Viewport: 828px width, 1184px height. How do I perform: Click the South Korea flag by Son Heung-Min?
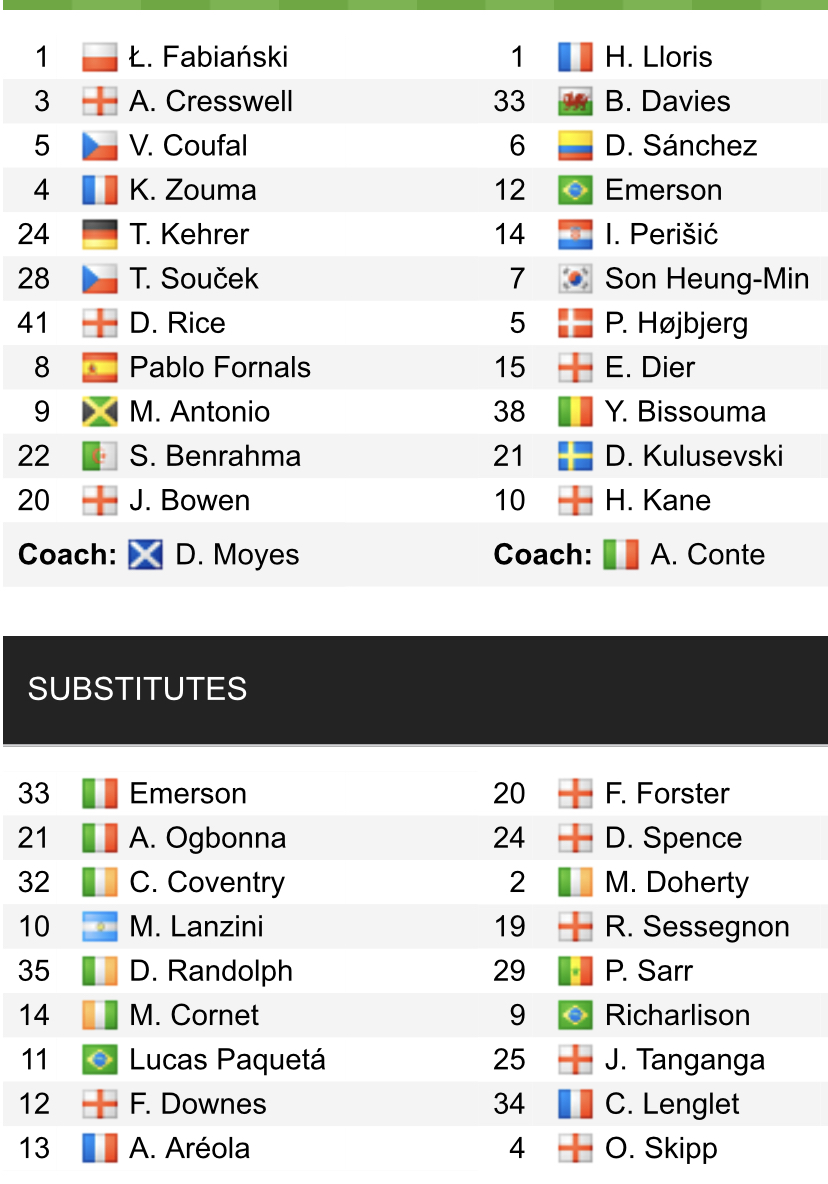coord(575,279)
